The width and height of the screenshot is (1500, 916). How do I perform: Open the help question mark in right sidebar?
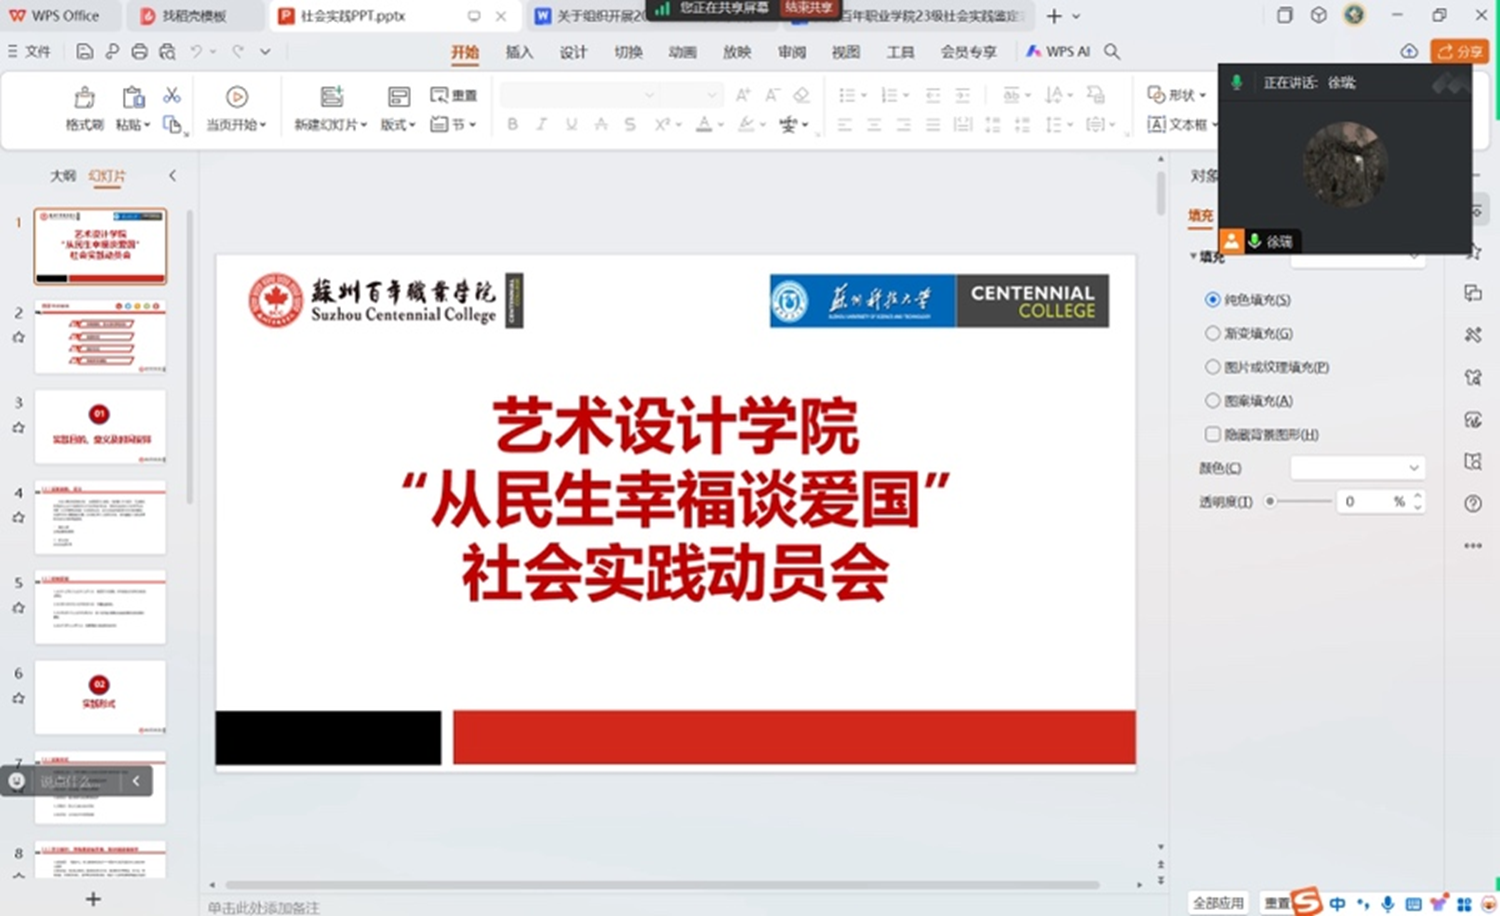(1473, 503)
